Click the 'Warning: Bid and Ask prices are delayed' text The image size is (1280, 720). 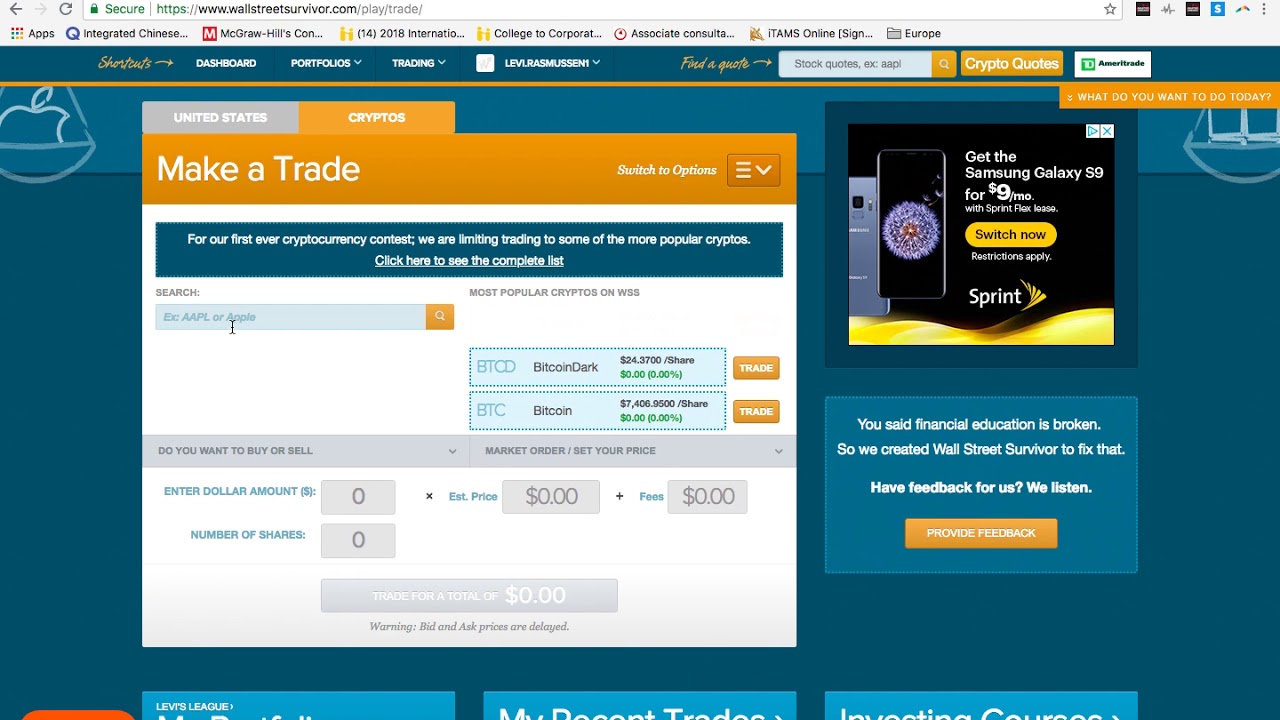tap(469, 627)
